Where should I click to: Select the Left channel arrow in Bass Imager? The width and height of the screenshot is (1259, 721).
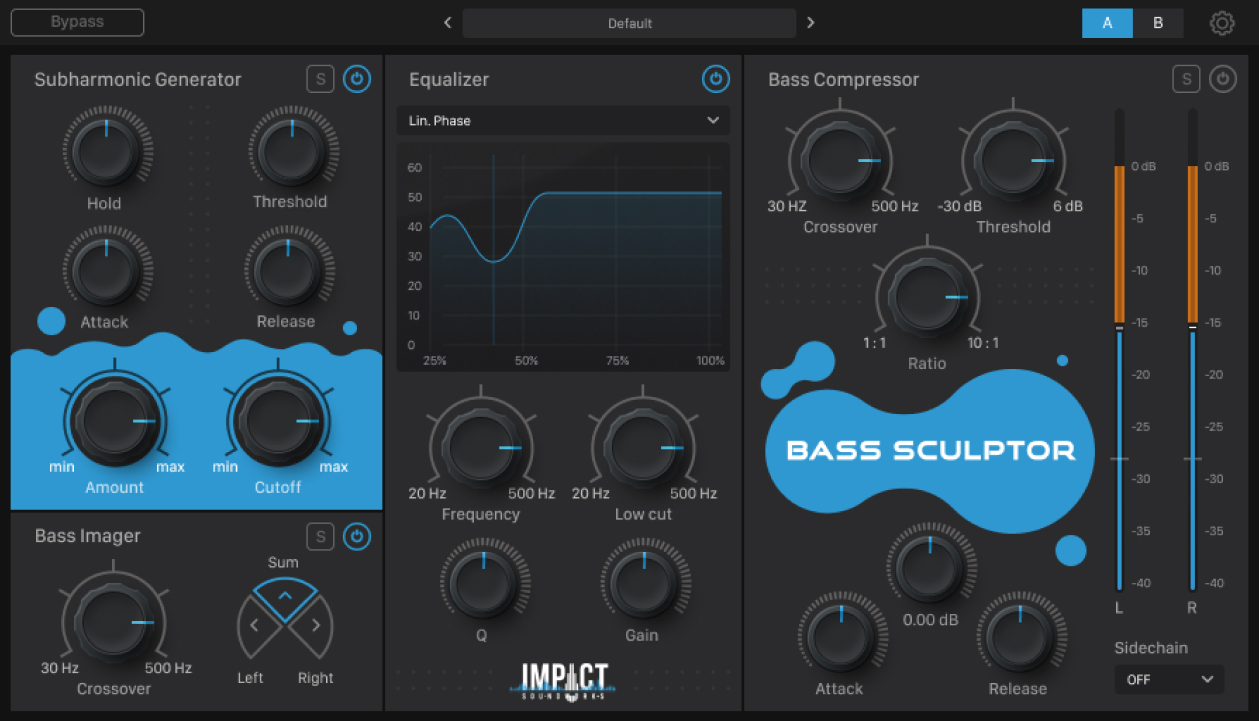(x=255, y=627)
